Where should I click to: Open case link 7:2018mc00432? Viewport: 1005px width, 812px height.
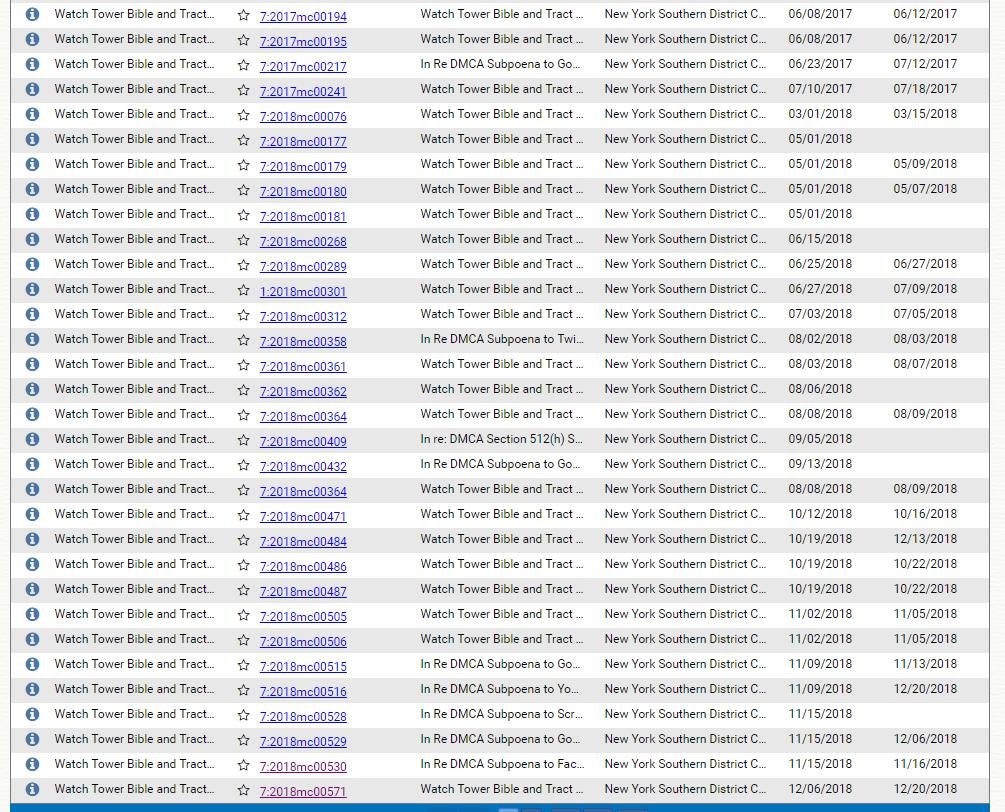pyautogui.click(x=303, y=466)
